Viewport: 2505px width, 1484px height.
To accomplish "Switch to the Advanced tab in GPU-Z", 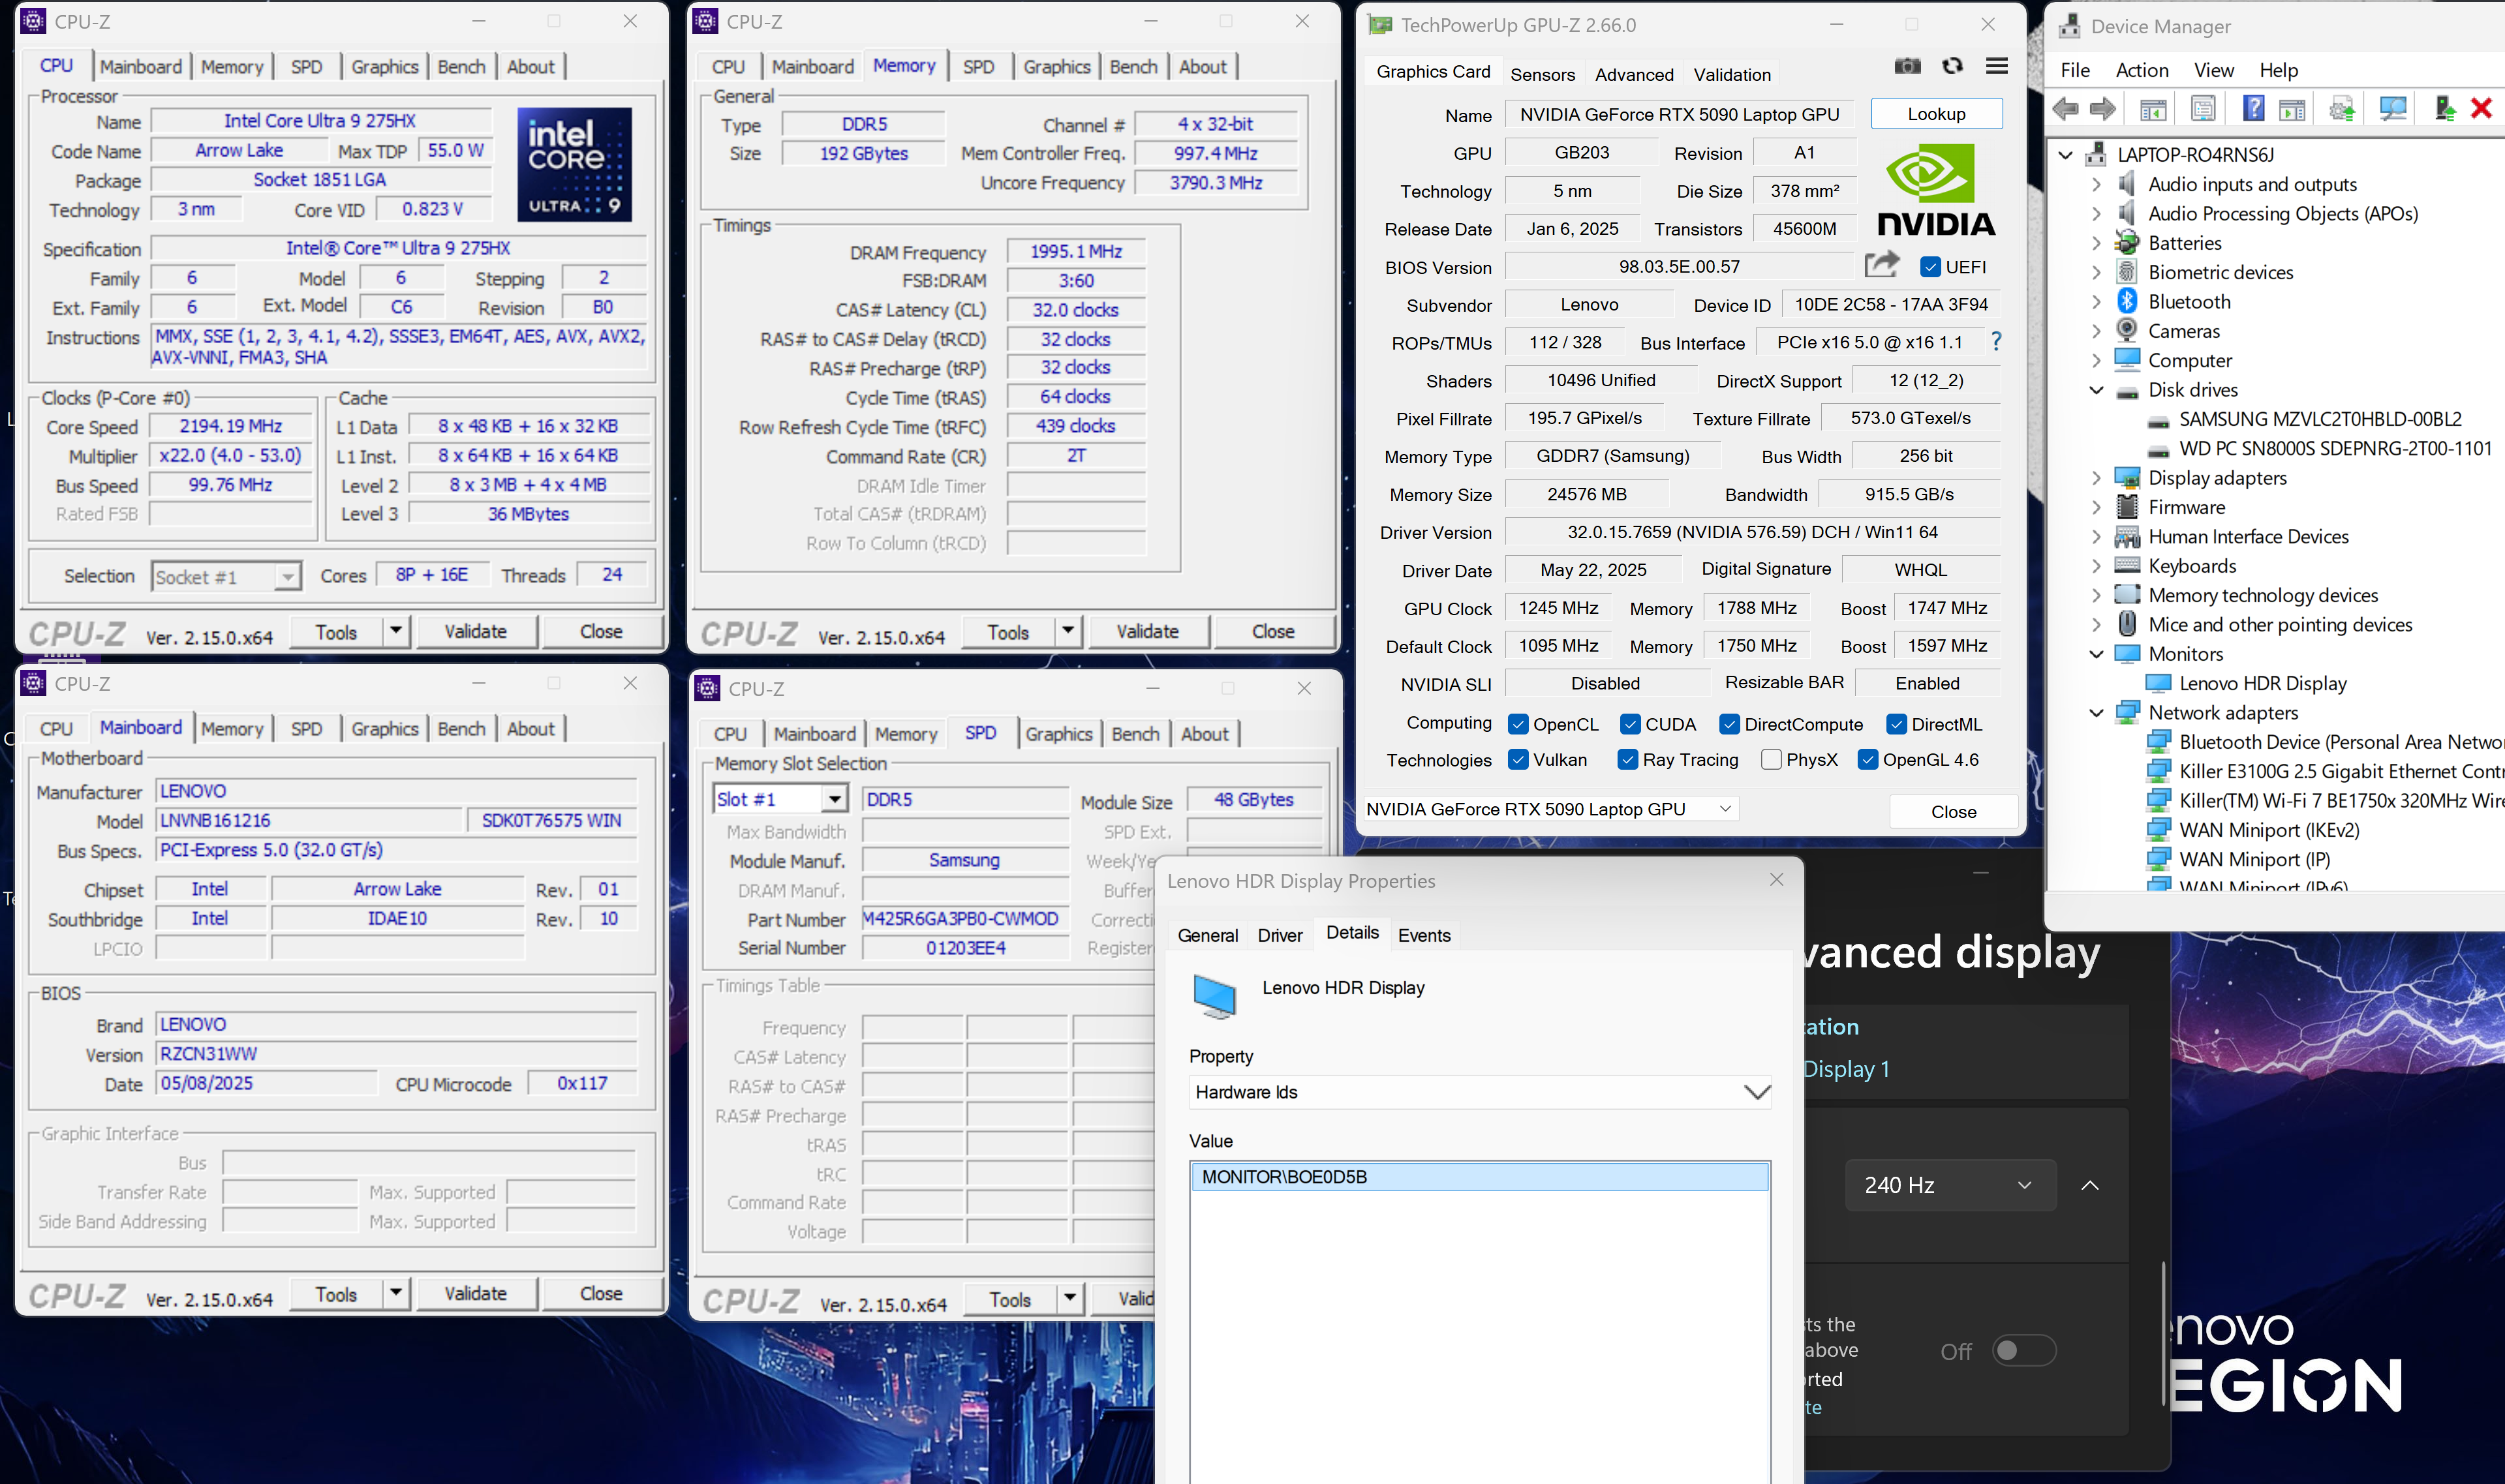I will [1634, 74].
